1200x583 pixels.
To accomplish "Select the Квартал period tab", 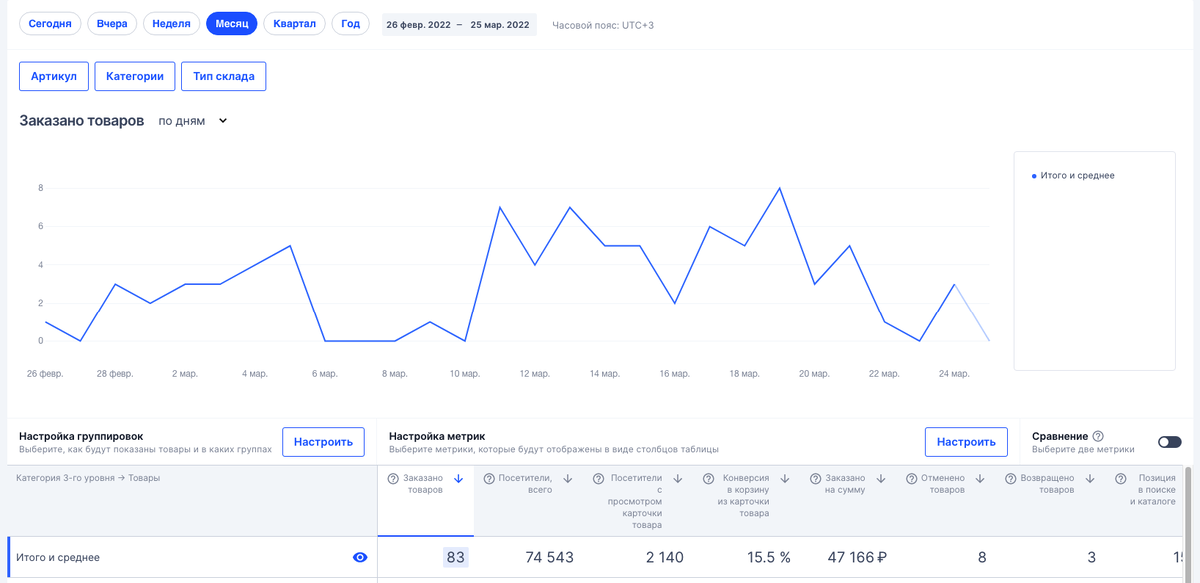I will click(x=294, y=24).
